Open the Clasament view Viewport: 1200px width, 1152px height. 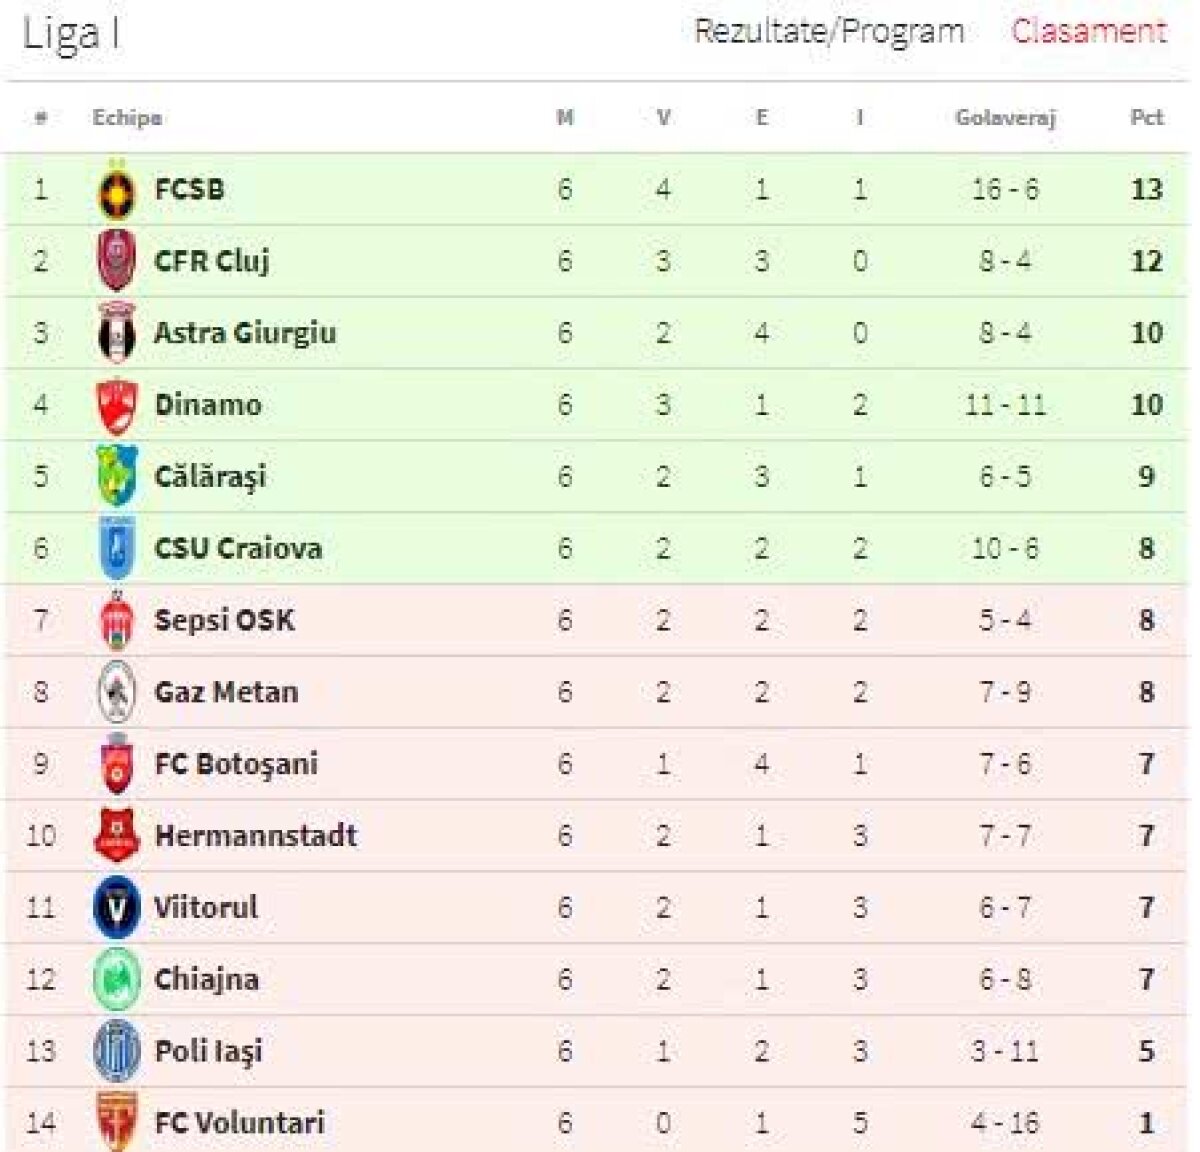tap(1089, 31)
